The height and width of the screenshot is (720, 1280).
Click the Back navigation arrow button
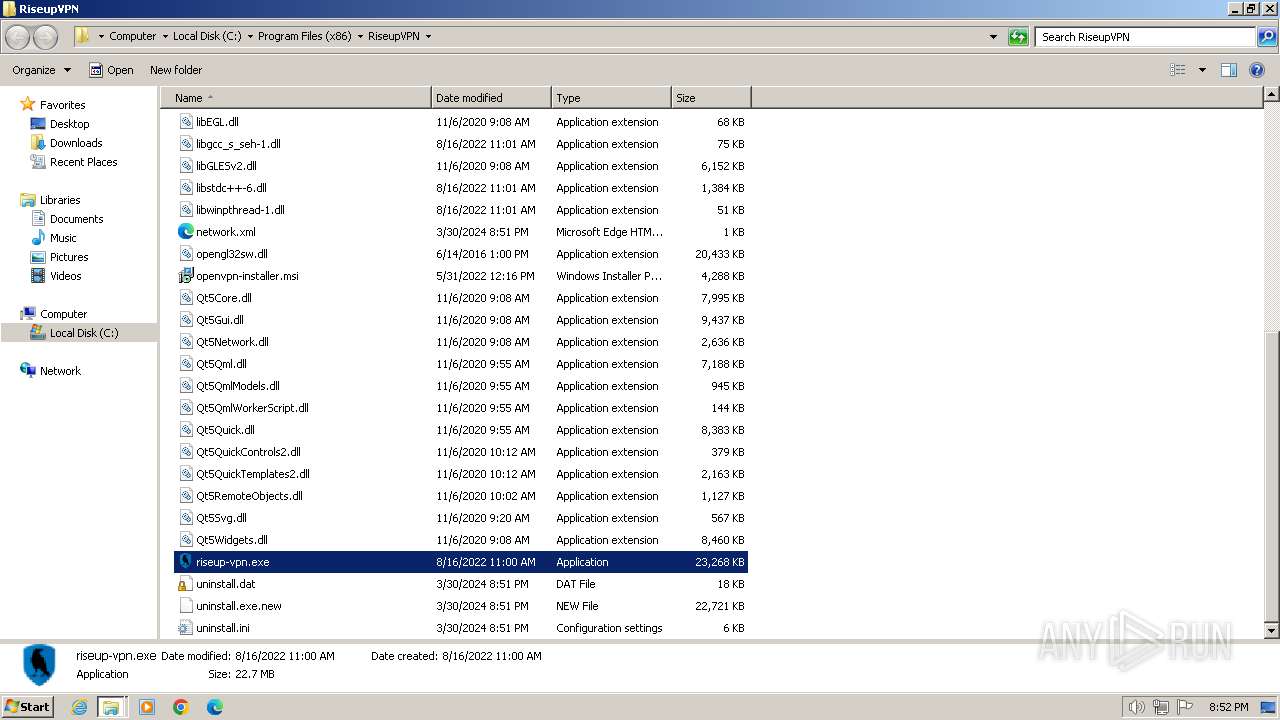(x=18, y=37)
